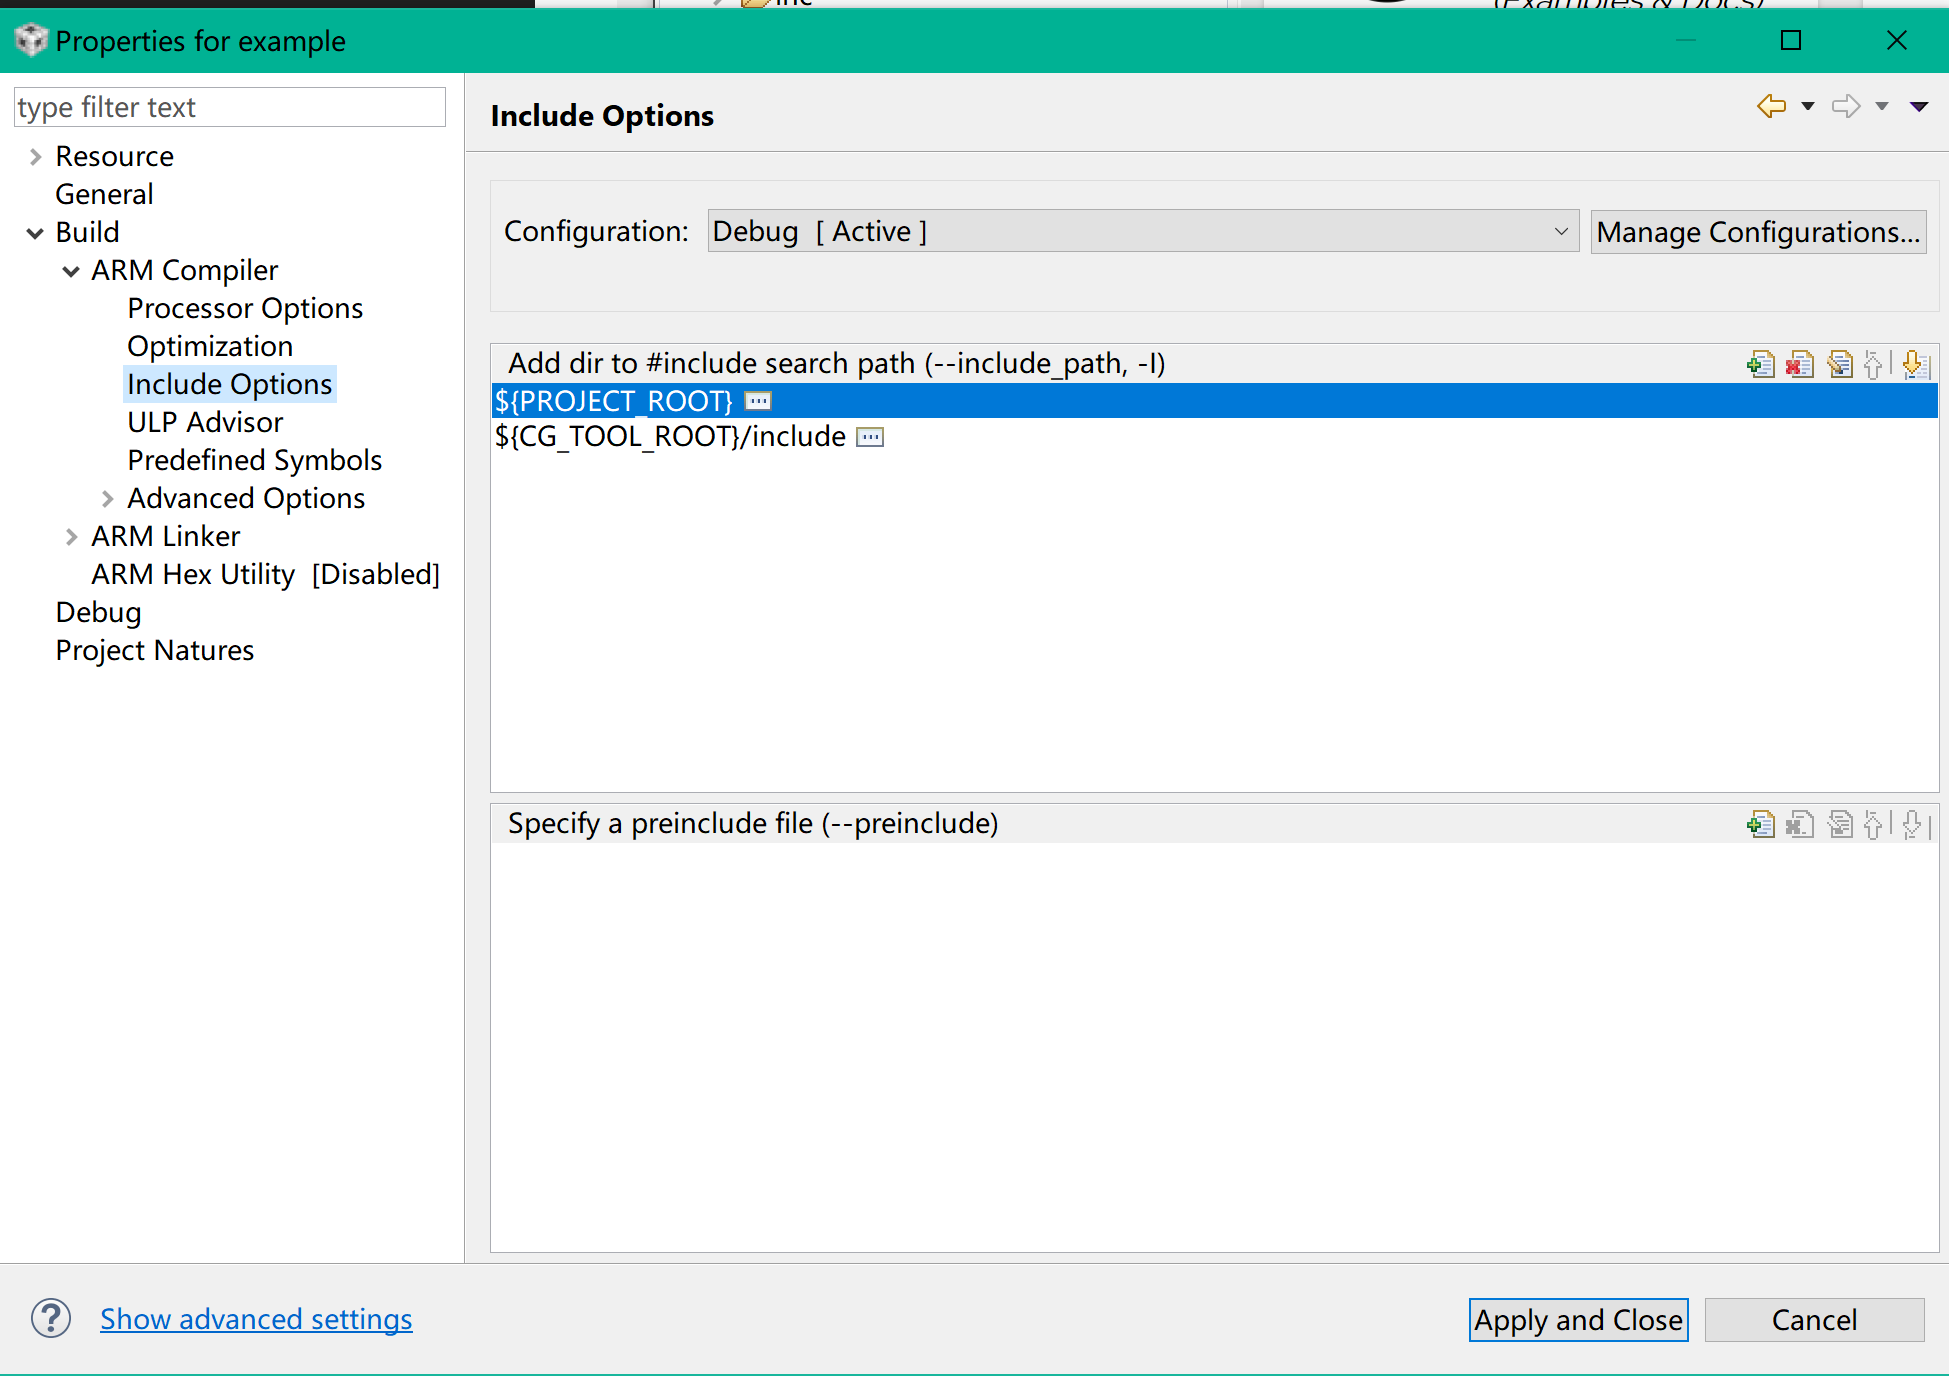1949x1376 pixels.
Task: Click the ellipsis next to ${PROJECT_ROOT}
Action: coord(758,402)
